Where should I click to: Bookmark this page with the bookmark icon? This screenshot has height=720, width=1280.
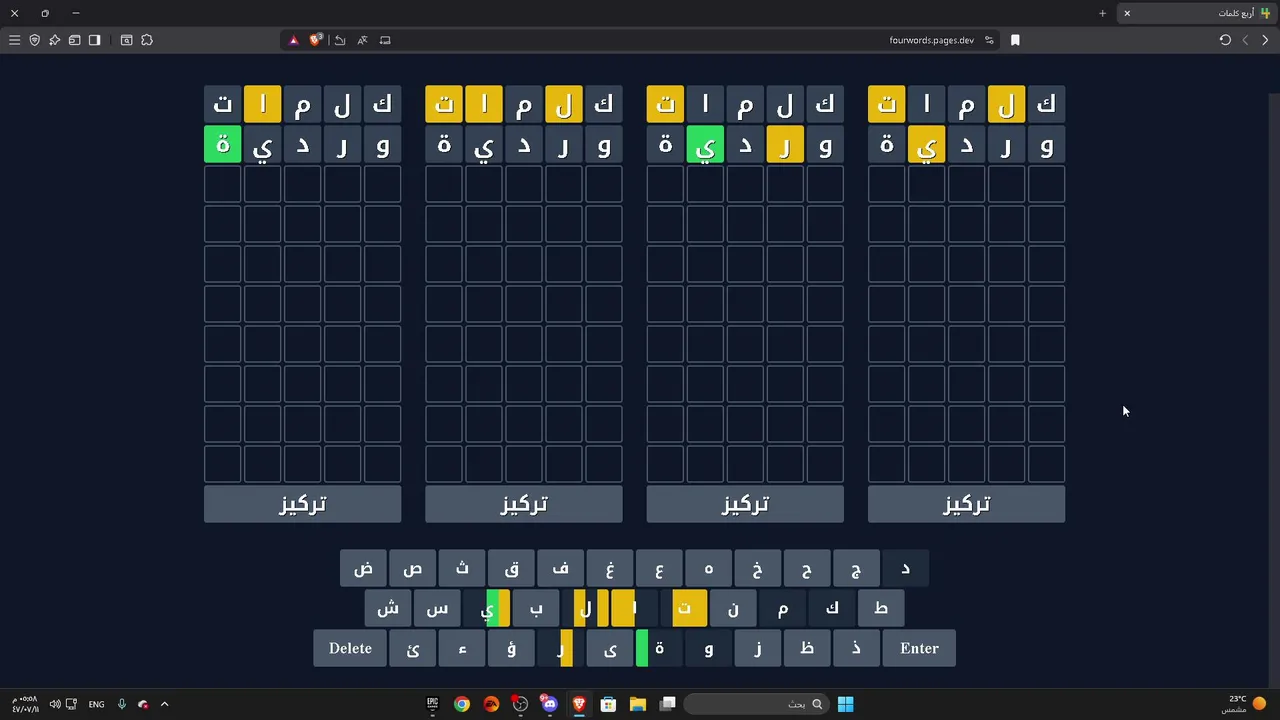pos(1015,40)
